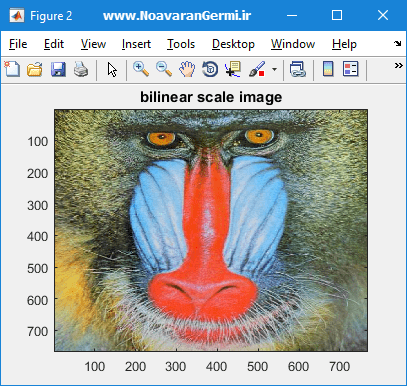This screenshot has height=386, width=407.
Task: Click x-axis tick label 100
Action: tap(95, 367)
